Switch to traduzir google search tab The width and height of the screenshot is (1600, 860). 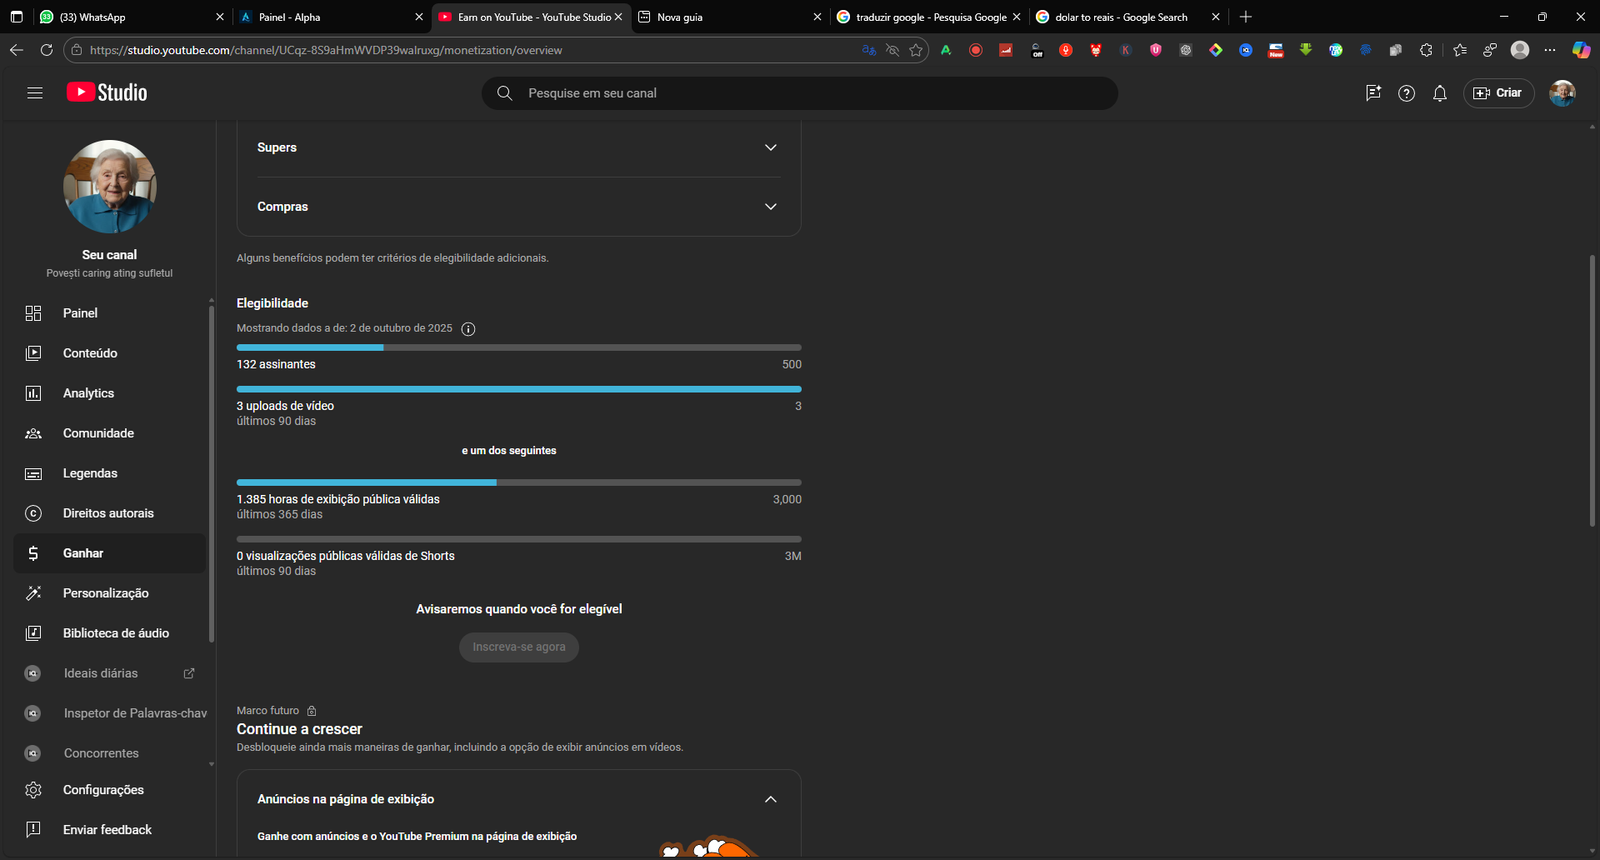tap(929, 17)
